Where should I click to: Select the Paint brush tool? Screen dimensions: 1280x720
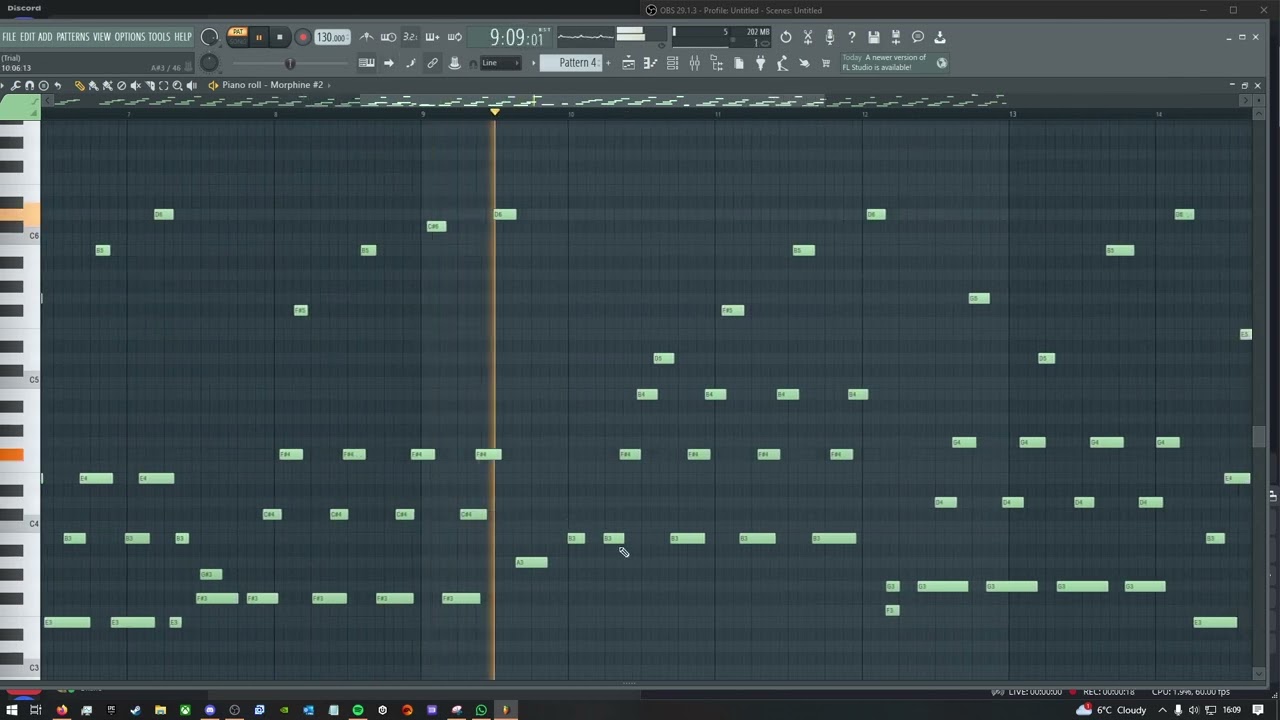coord(94,86)
